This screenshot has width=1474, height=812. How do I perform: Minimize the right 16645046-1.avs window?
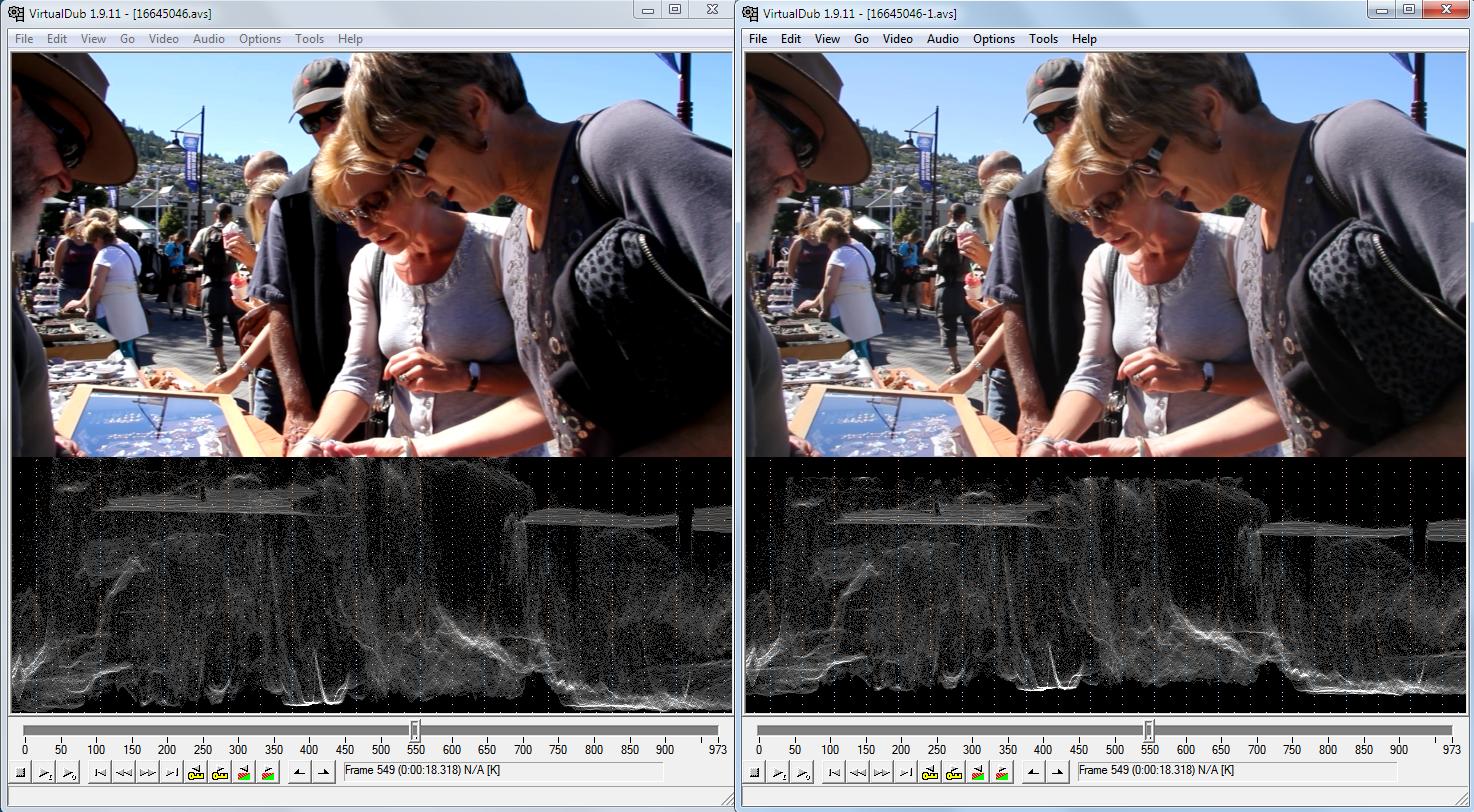coord(1382,10)
